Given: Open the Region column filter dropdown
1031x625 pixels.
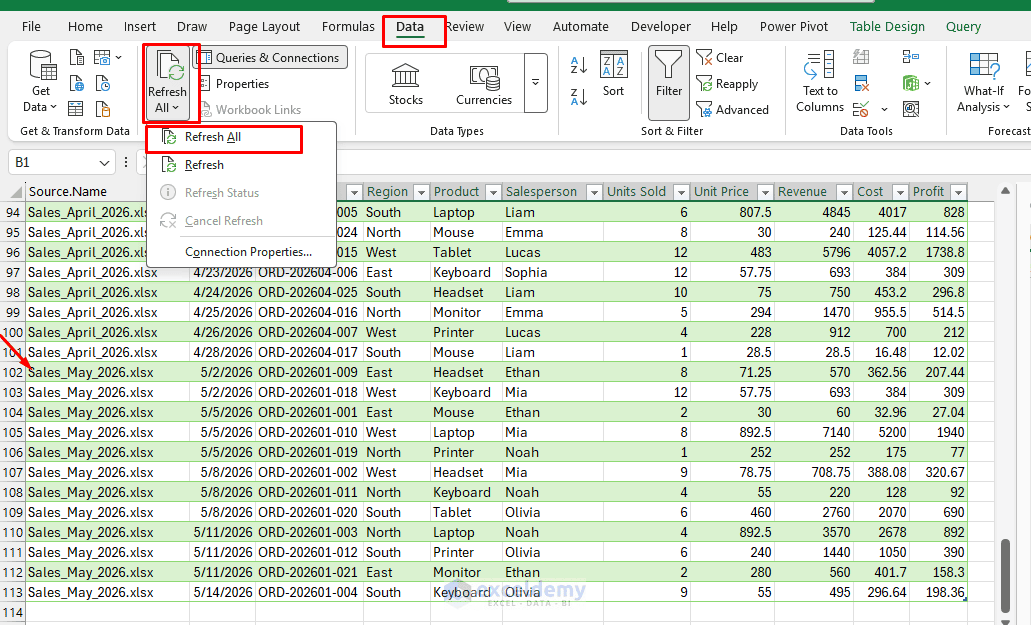Looking at the screenshot, I should tap(421, 192).
